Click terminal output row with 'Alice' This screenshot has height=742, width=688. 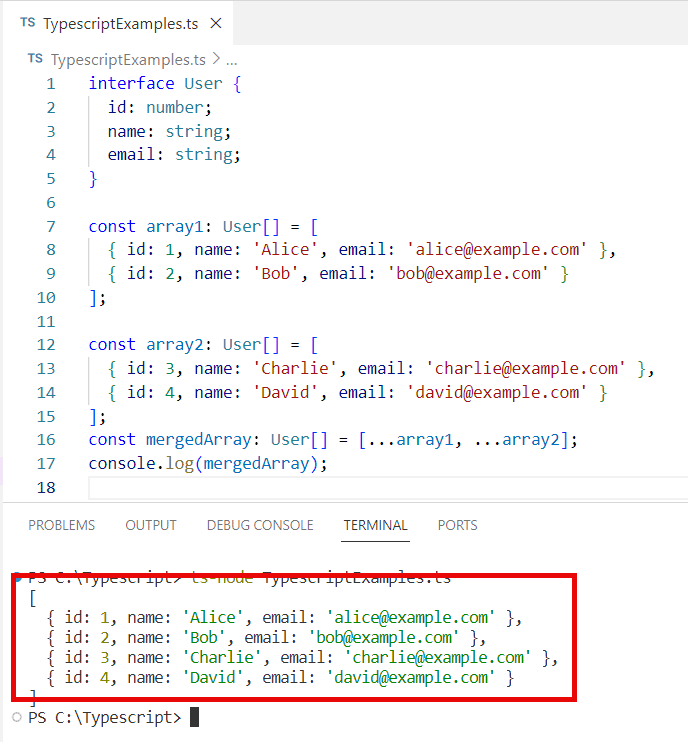coord(284,618)
